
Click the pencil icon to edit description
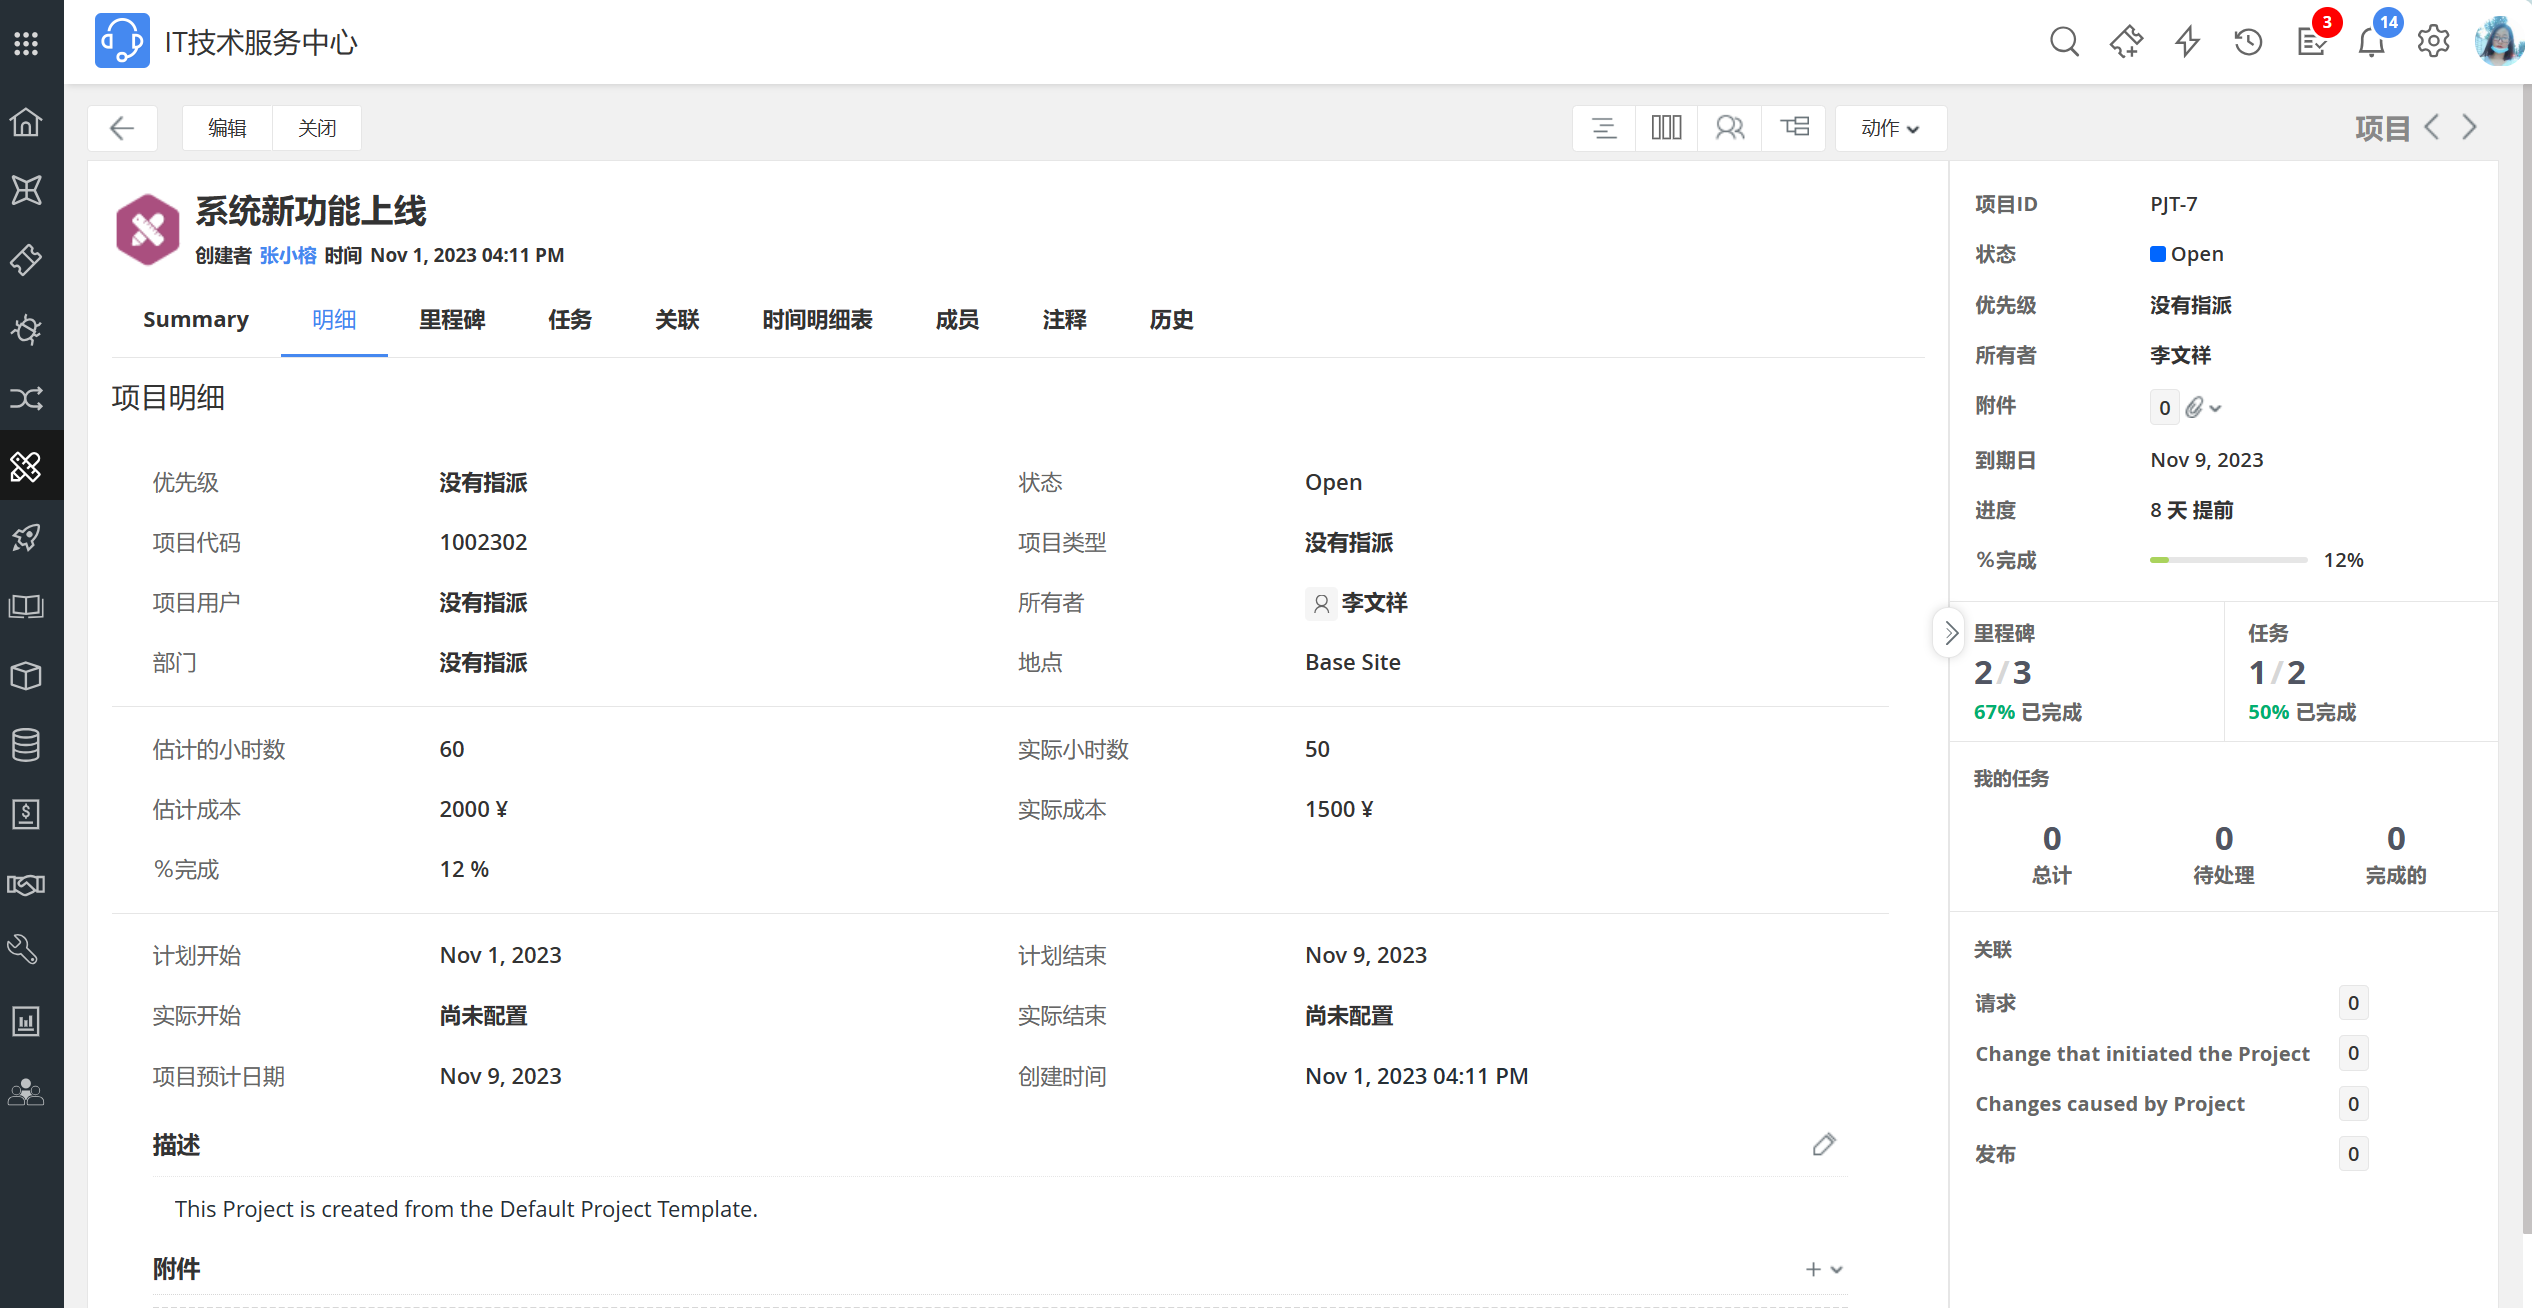(1824, 1144)
